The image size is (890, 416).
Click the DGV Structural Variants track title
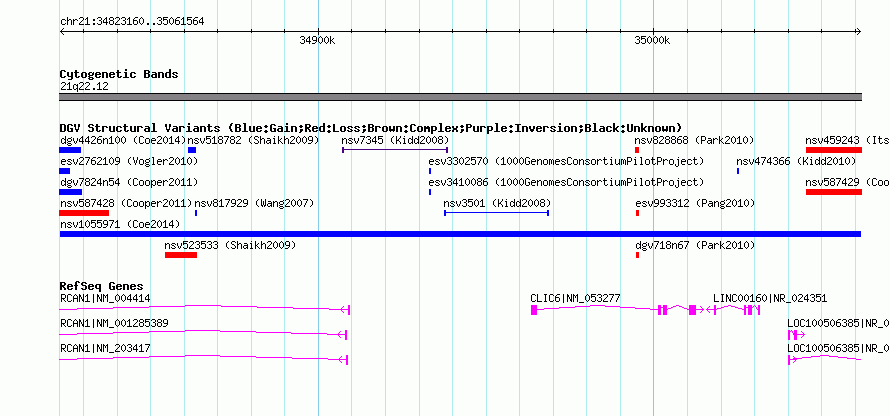point(371,128)
